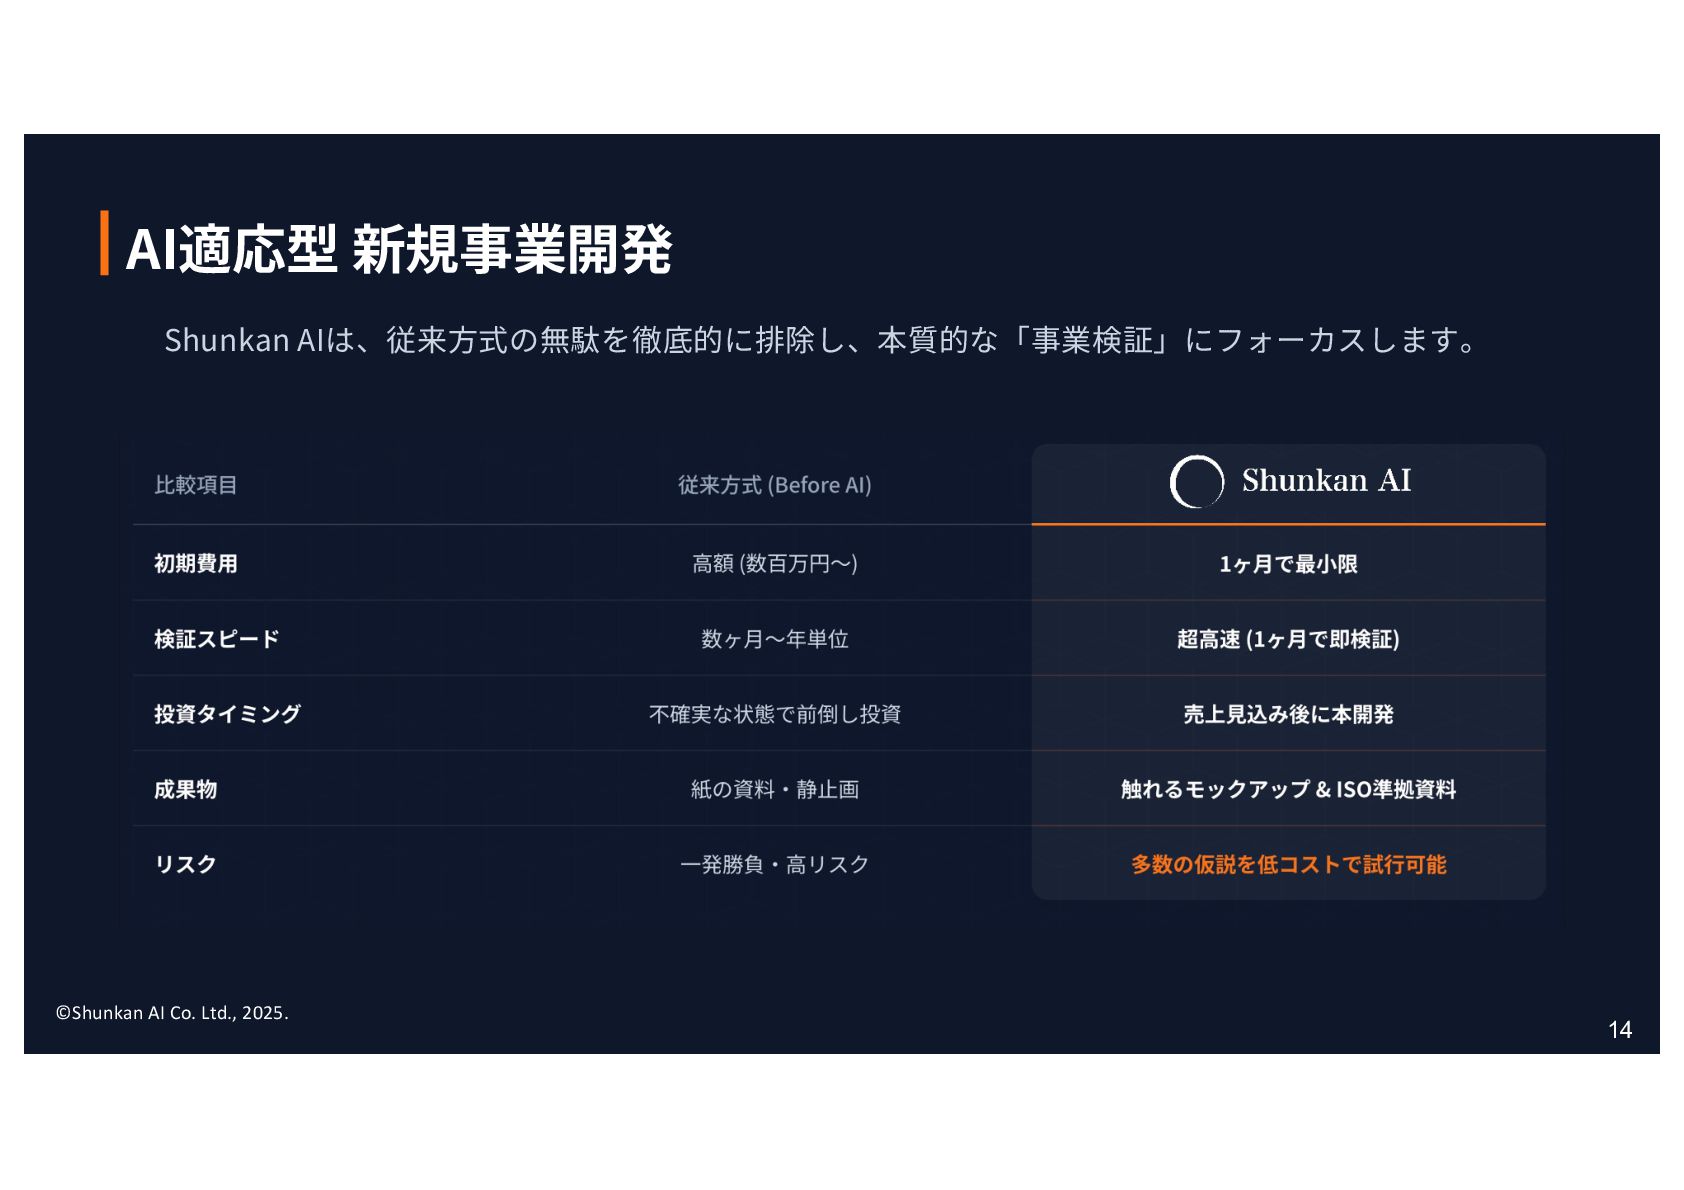Click the cell '触れるモックアップ & ISO準拠資料'
The width and height of the screenshot is (1684, 1190).
[x=1288, y=789]
